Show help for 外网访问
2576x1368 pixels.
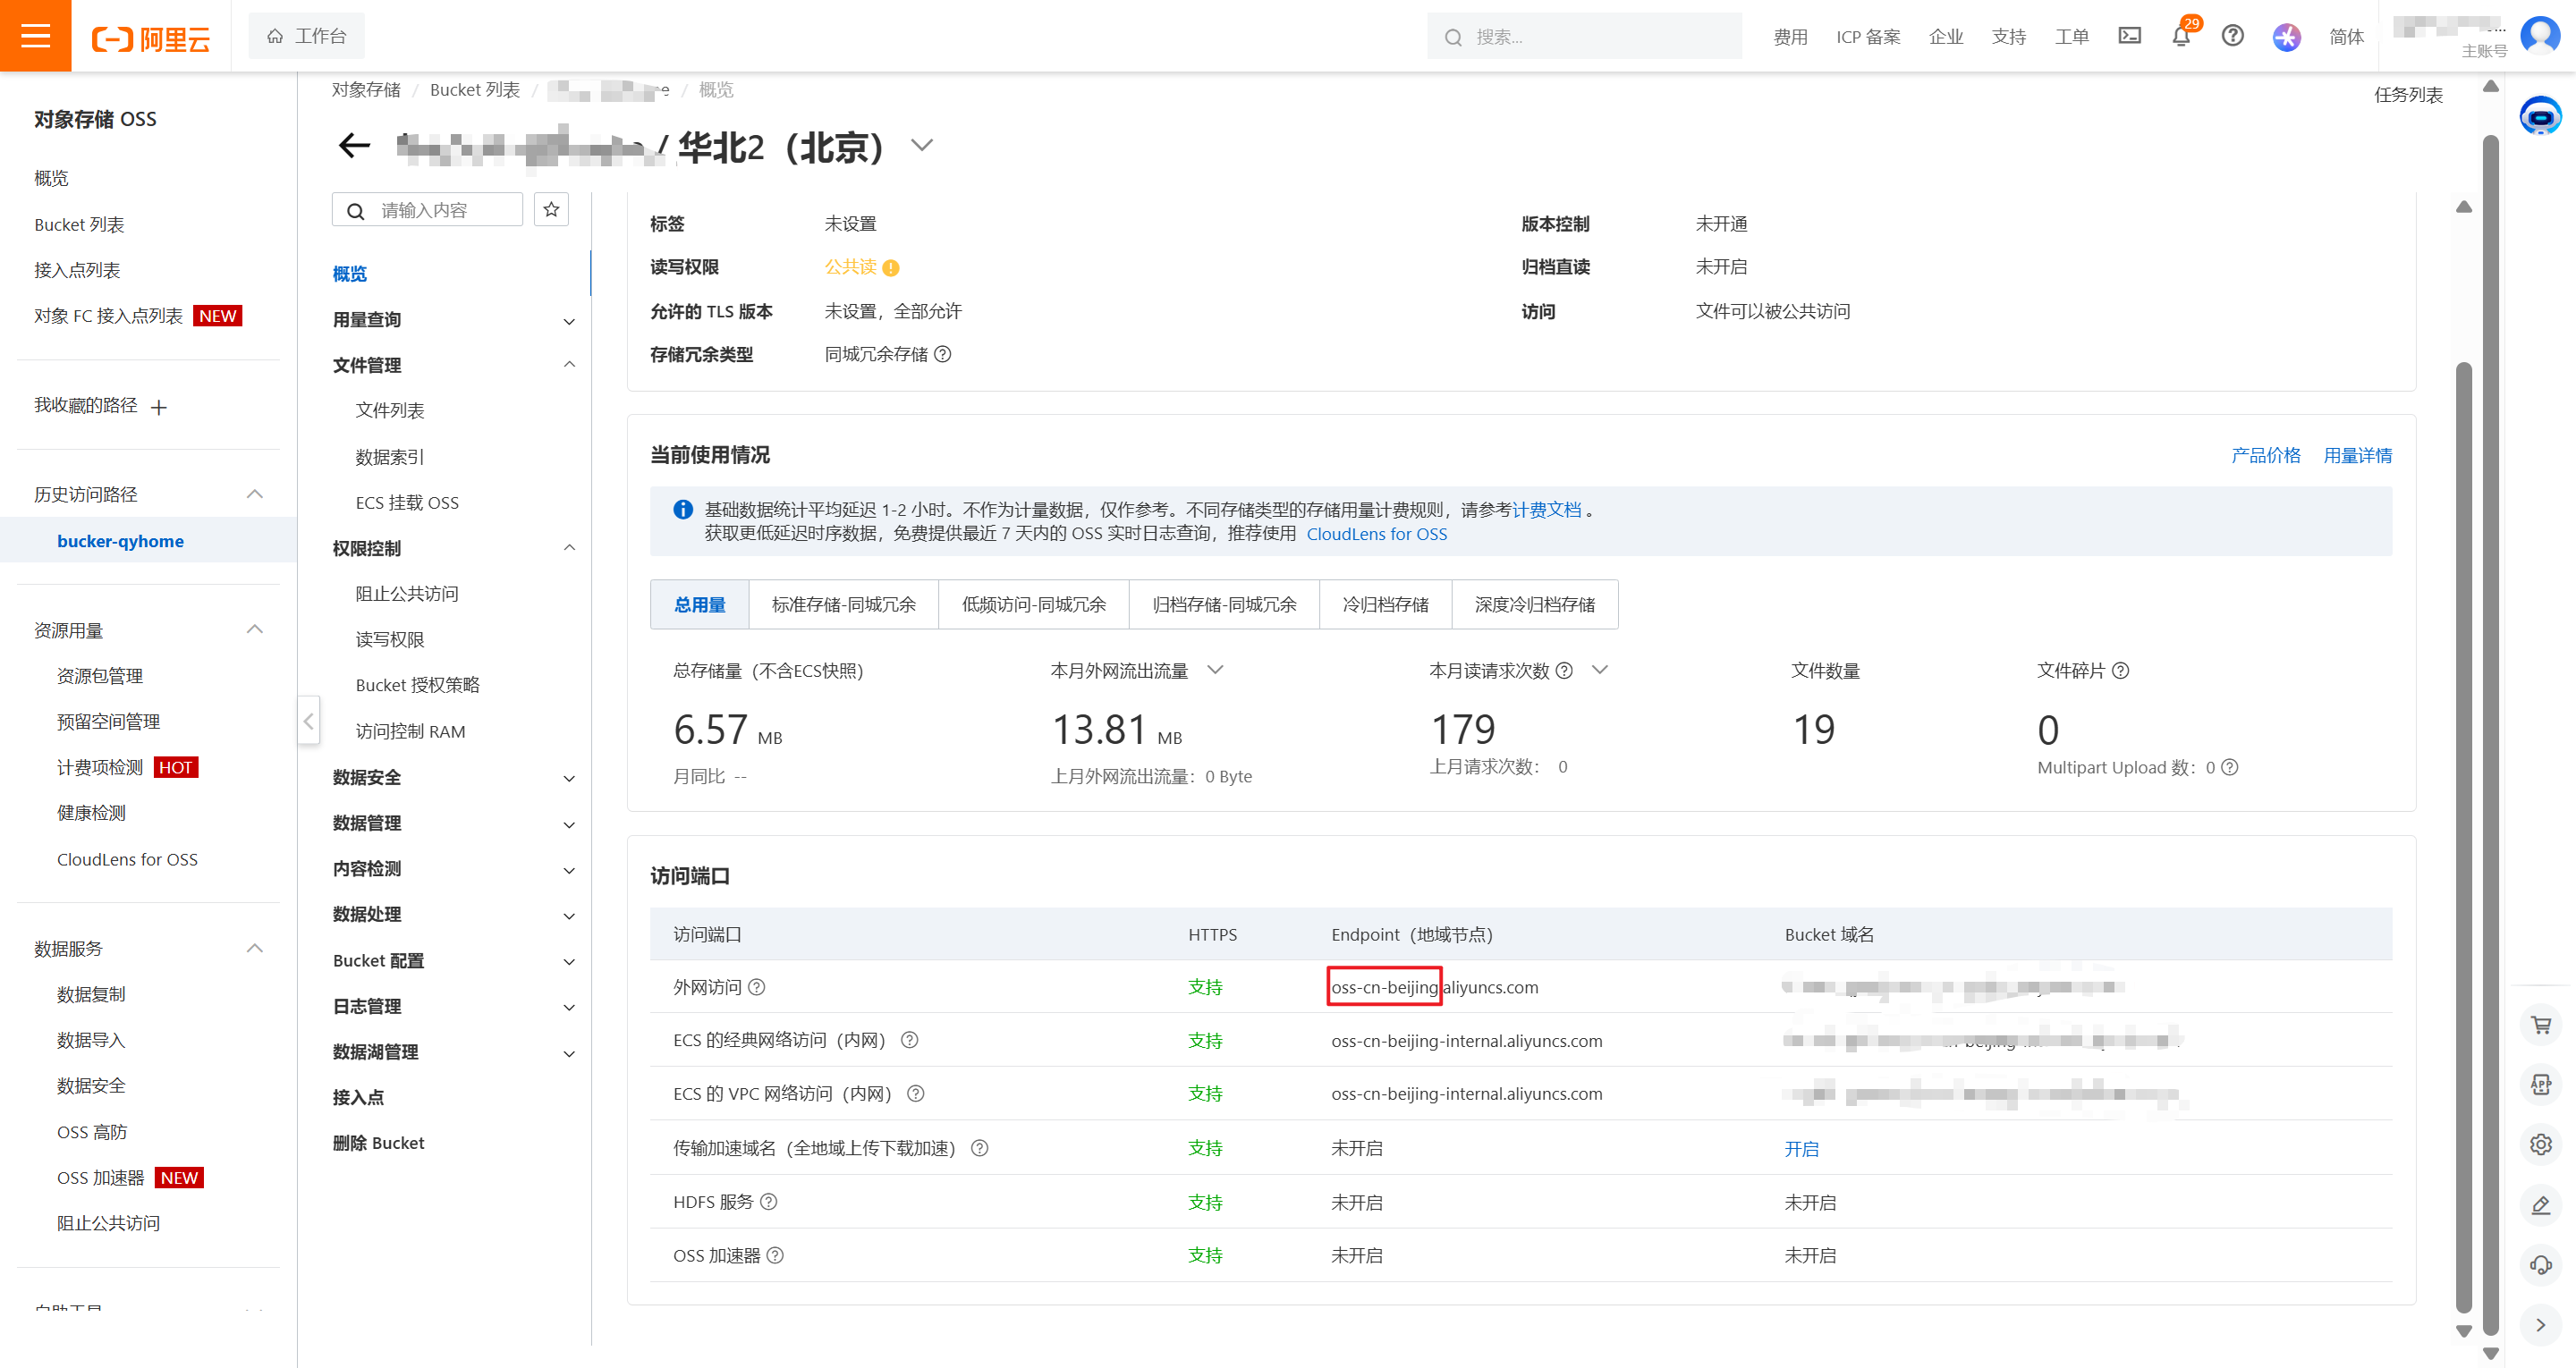point(757,987)
